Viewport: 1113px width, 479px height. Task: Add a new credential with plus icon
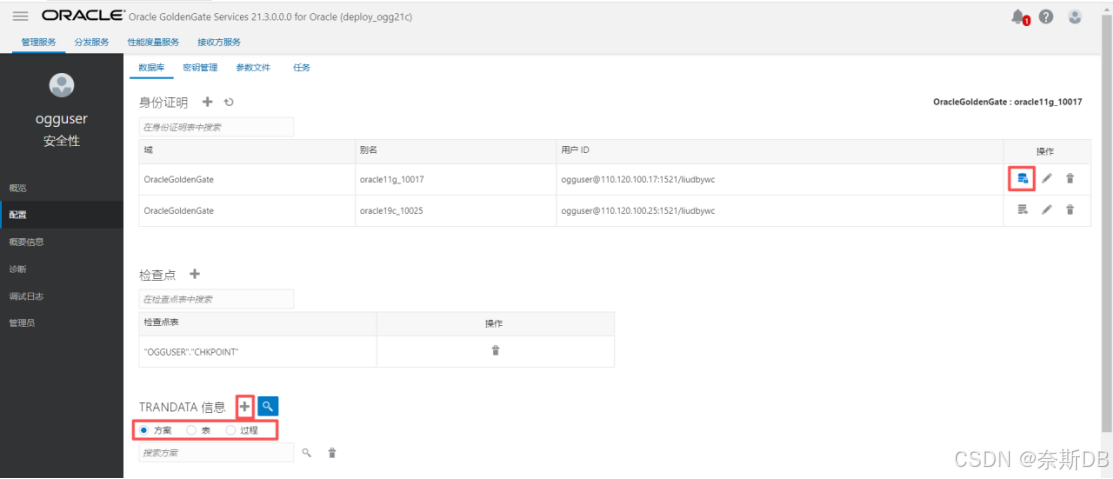207,102
